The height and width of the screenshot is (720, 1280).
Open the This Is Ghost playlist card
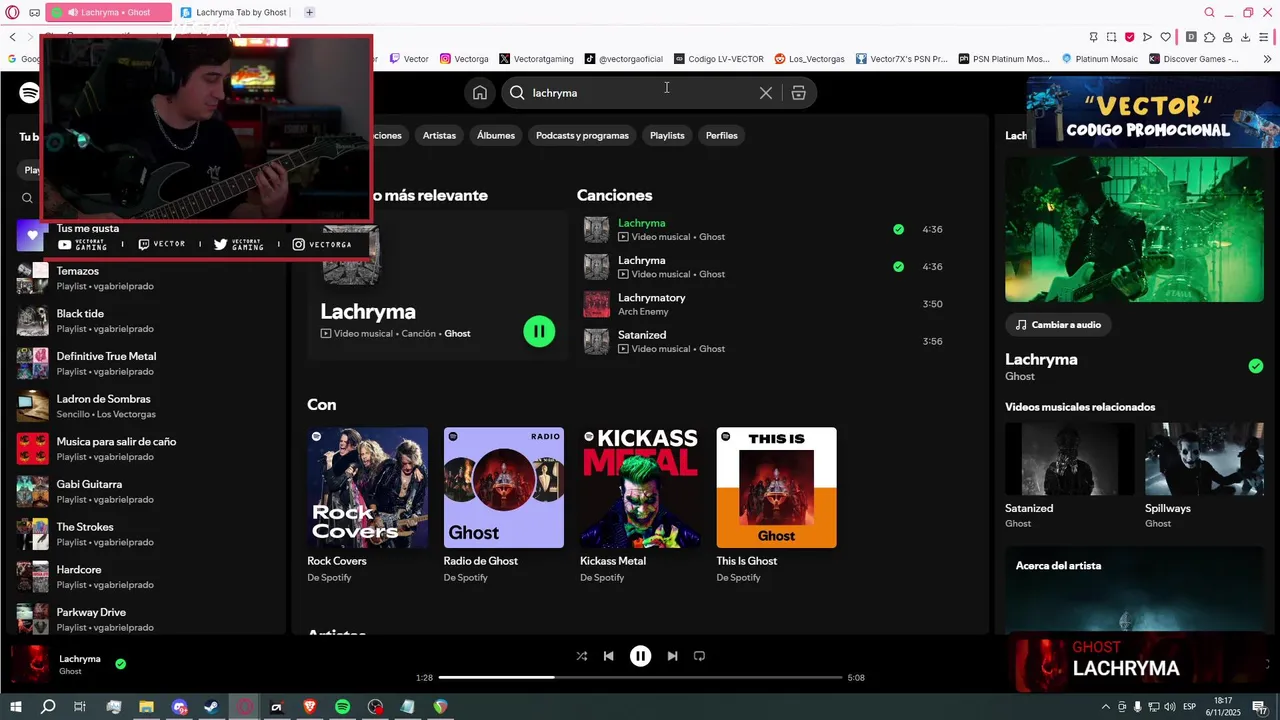click(x=777, y=506)
